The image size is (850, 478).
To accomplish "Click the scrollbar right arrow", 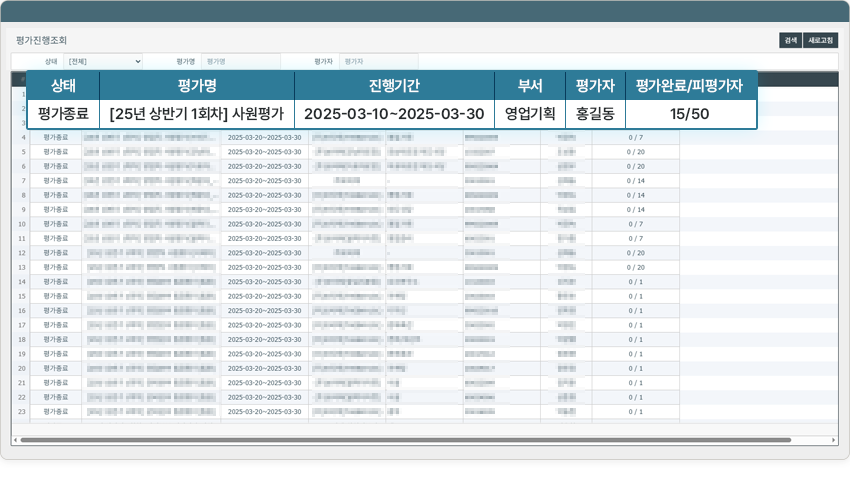I will (833, 440).
